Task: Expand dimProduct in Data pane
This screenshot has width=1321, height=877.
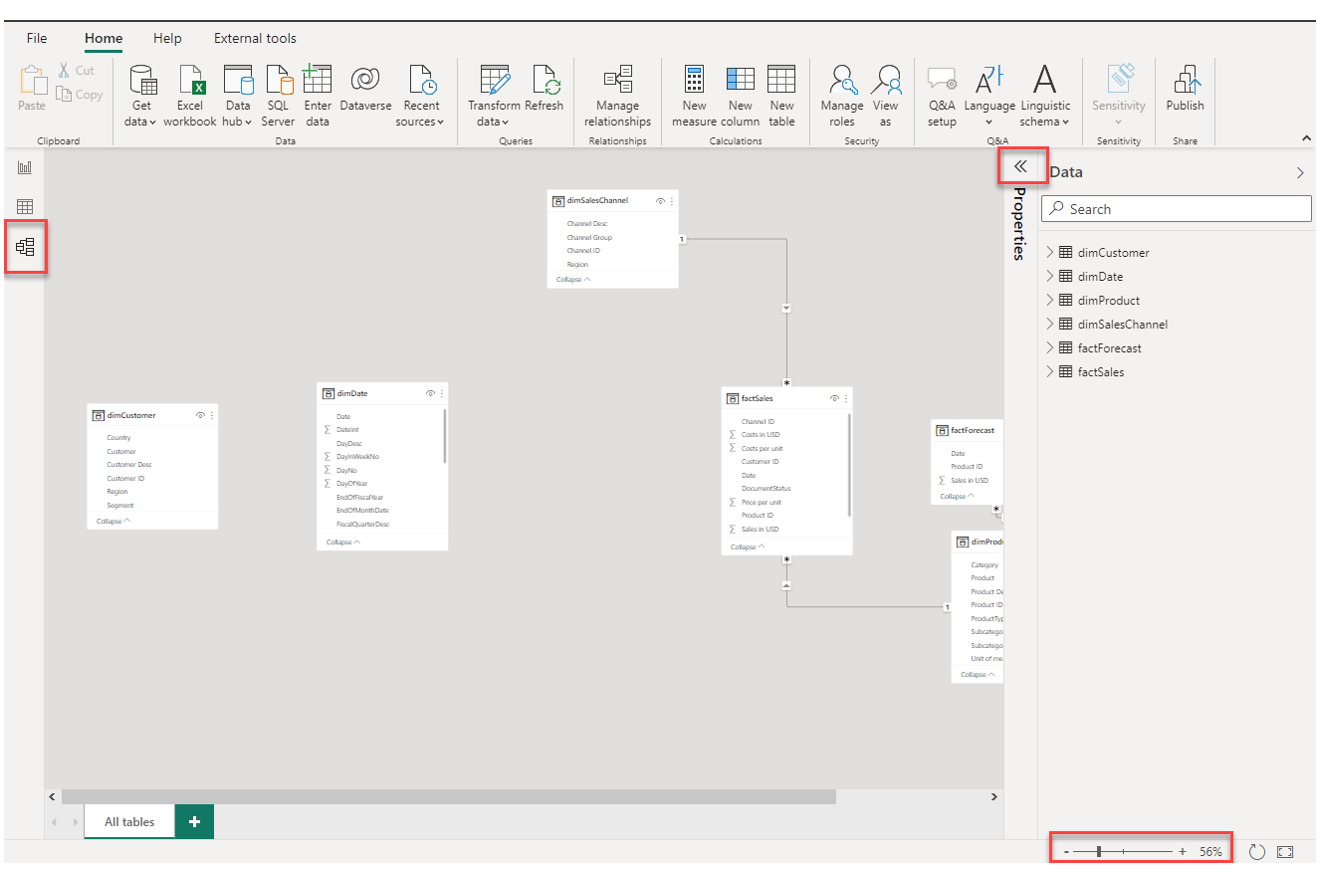Action: pos(1050,300)
